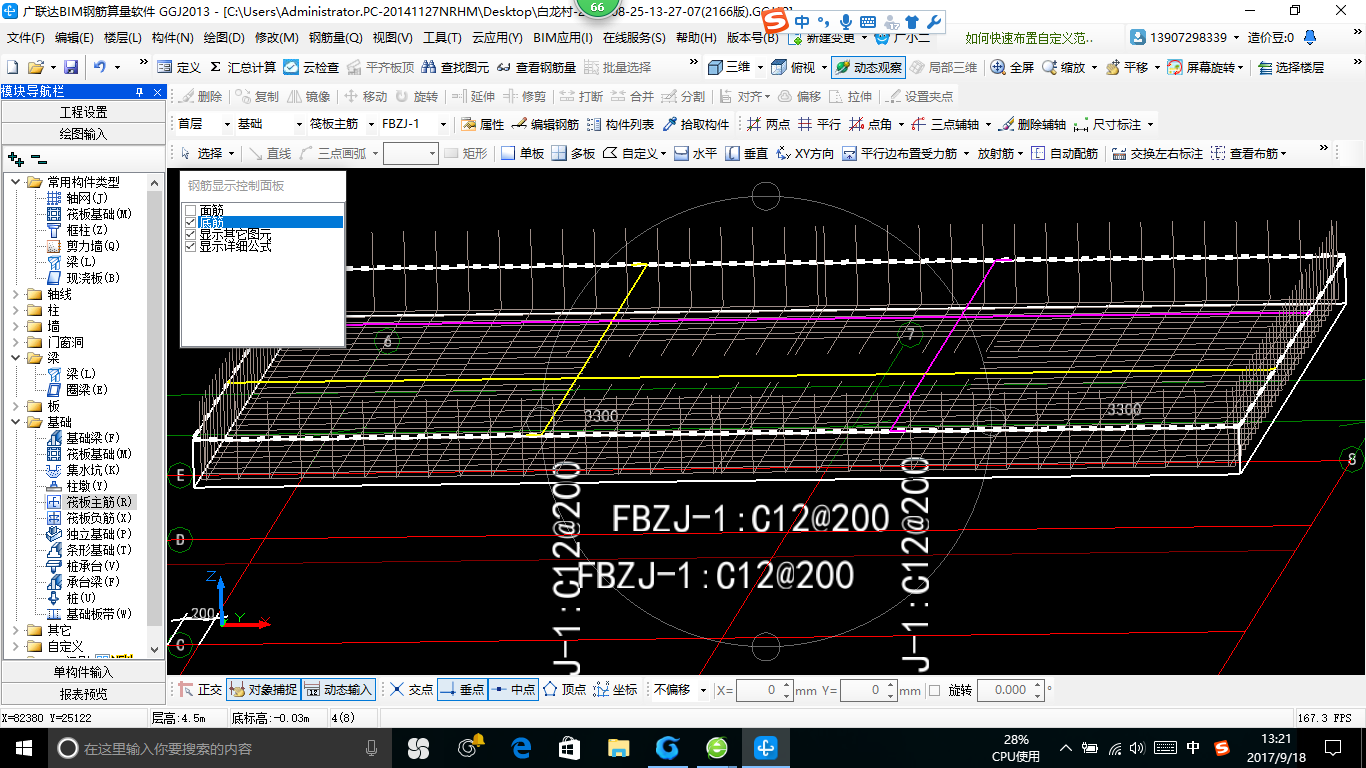
Task: Toggle 对象捕捉 object snap
Action: click(262, 690)
